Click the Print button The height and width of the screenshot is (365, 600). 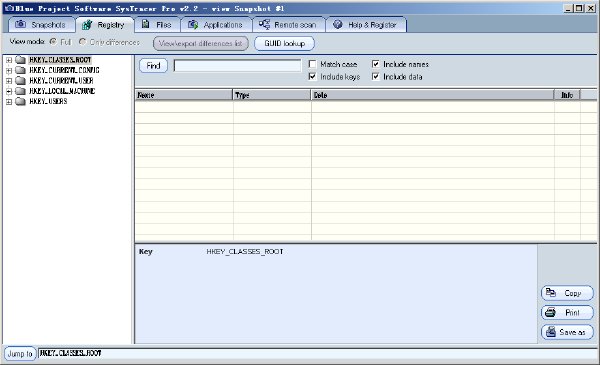pos(567,313)
